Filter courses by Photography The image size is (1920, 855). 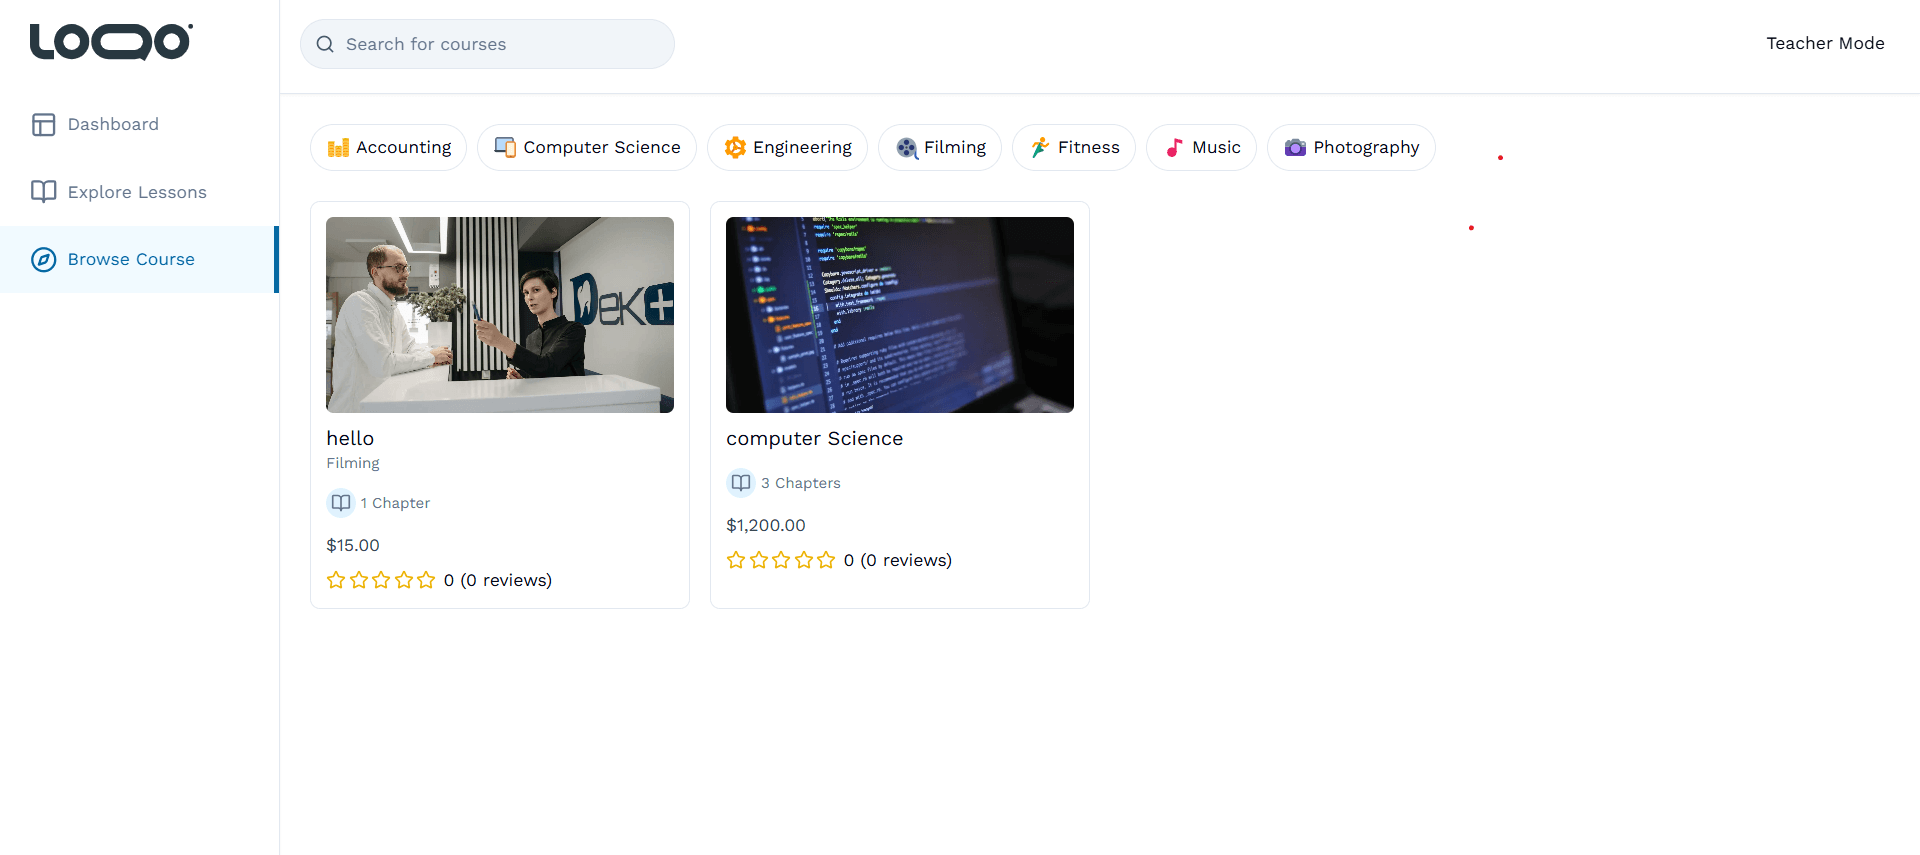point(1352,148)
